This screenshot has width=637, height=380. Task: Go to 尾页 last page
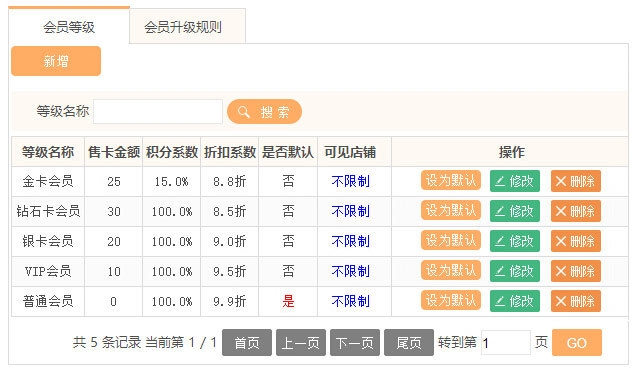click(409, 343)
